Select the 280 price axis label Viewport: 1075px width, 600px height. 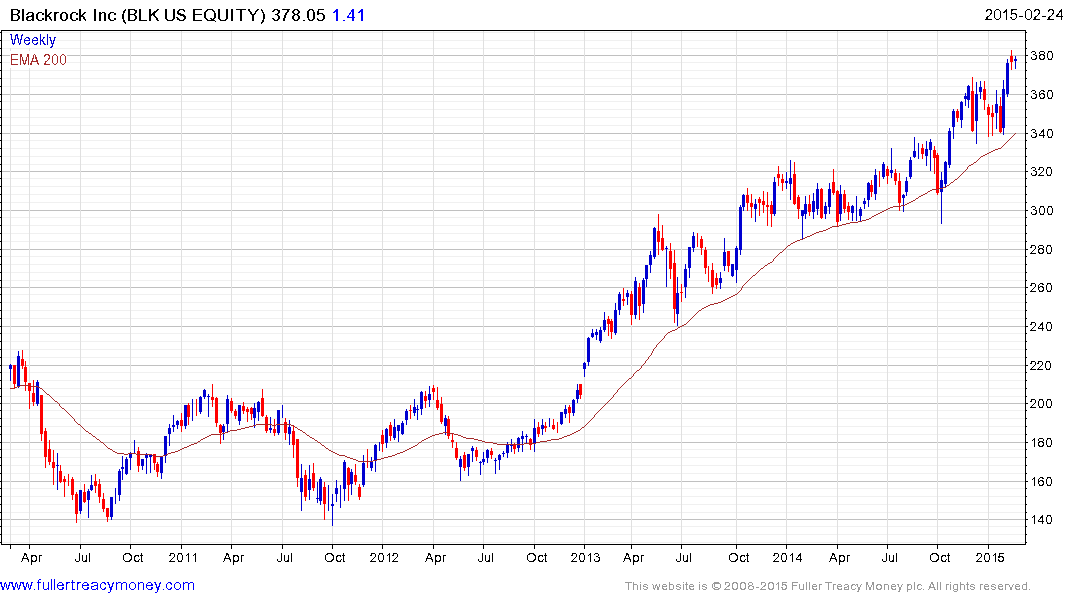tap(1042, 250)
